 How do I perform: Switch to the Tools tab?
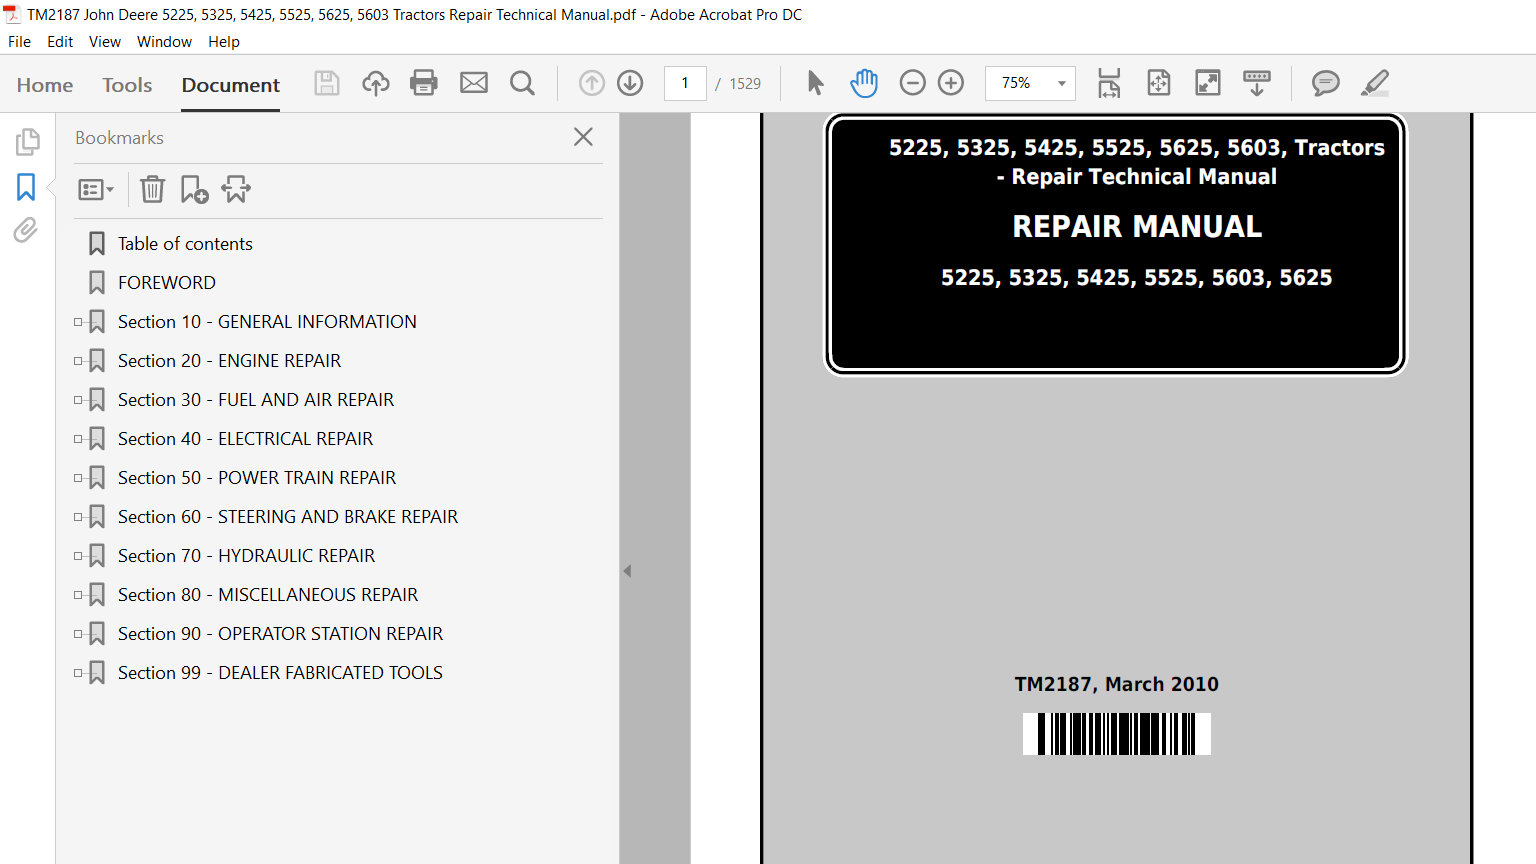tap(127, 85)
